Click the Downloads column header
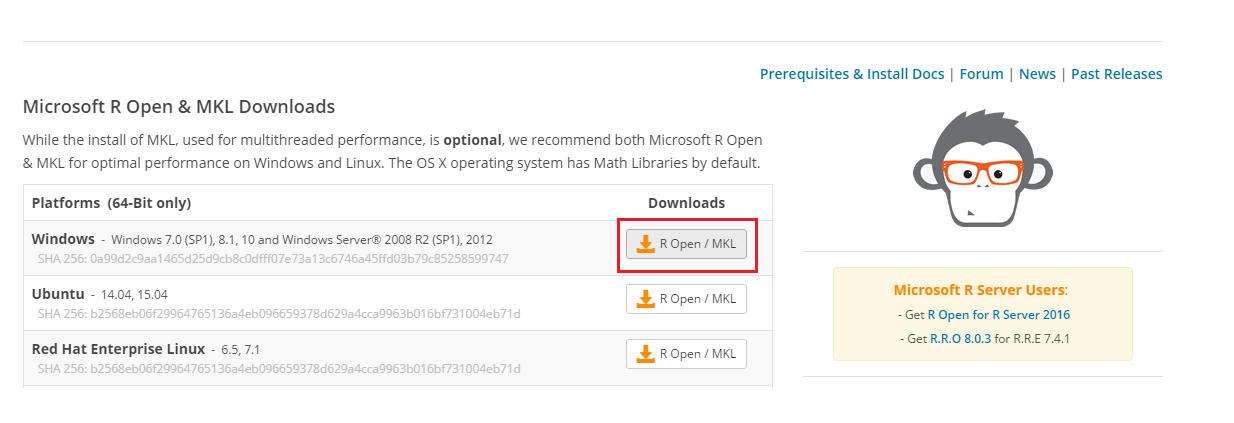This screenshot has width=1234, height=423. pos(686,203)
